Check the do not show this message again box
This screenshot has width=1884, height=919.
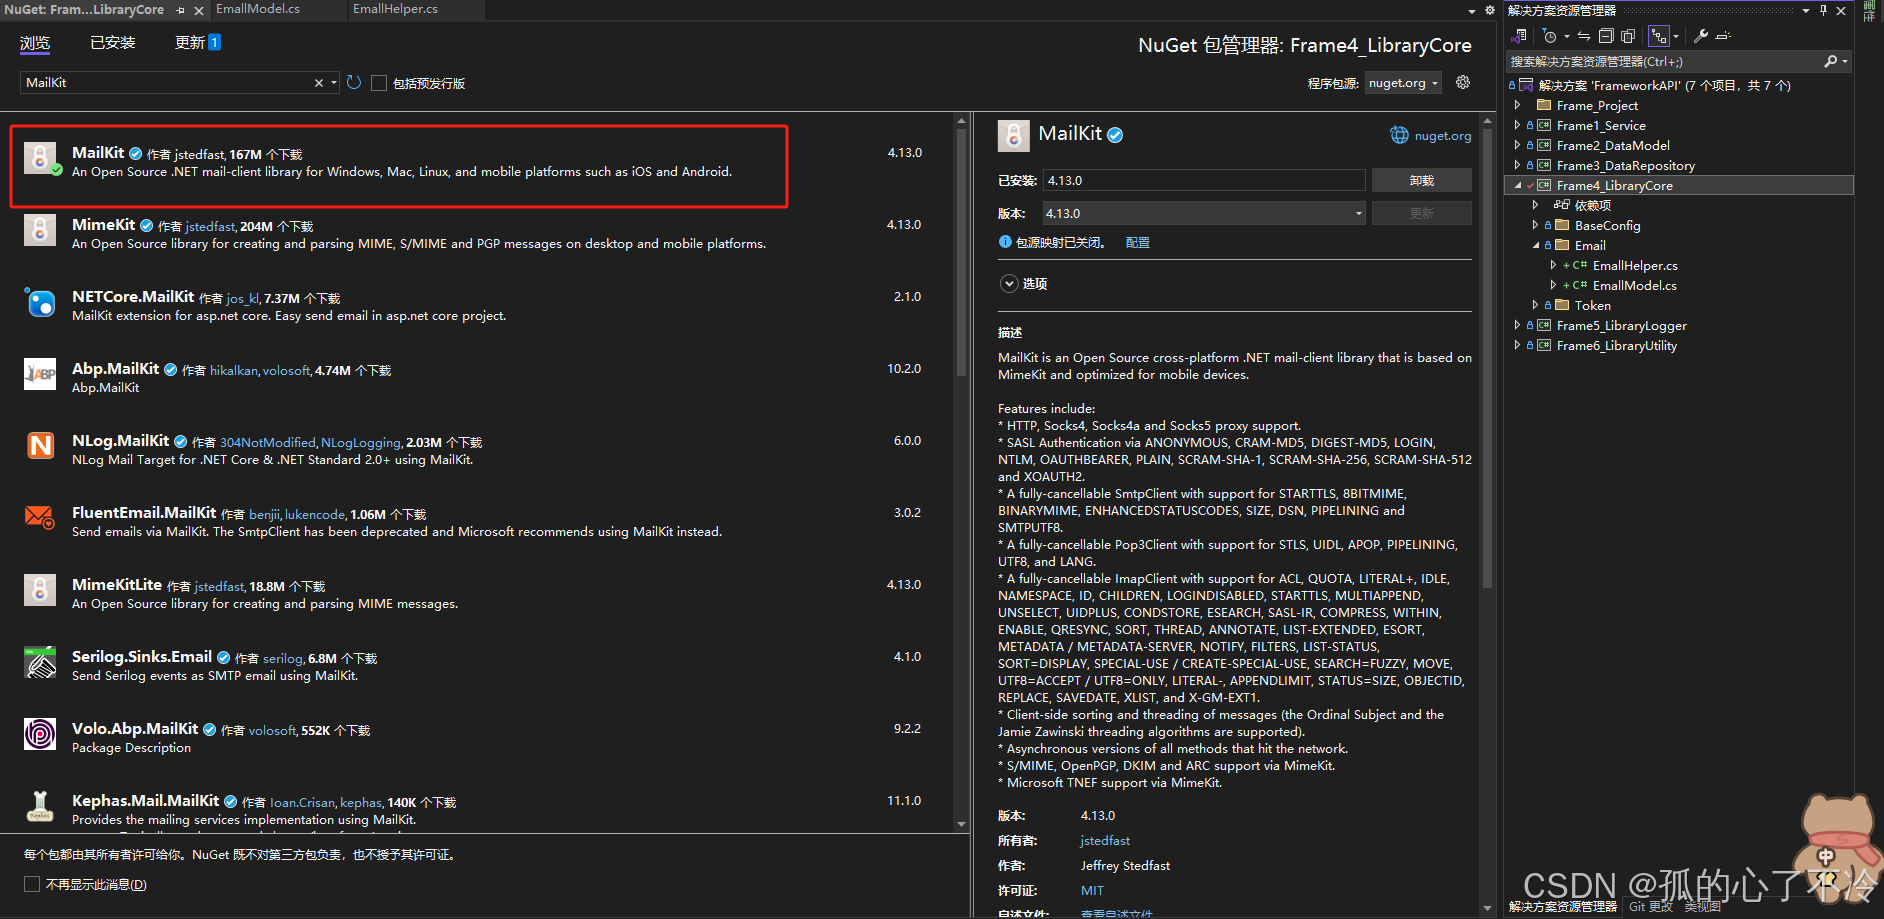point(32,884)
